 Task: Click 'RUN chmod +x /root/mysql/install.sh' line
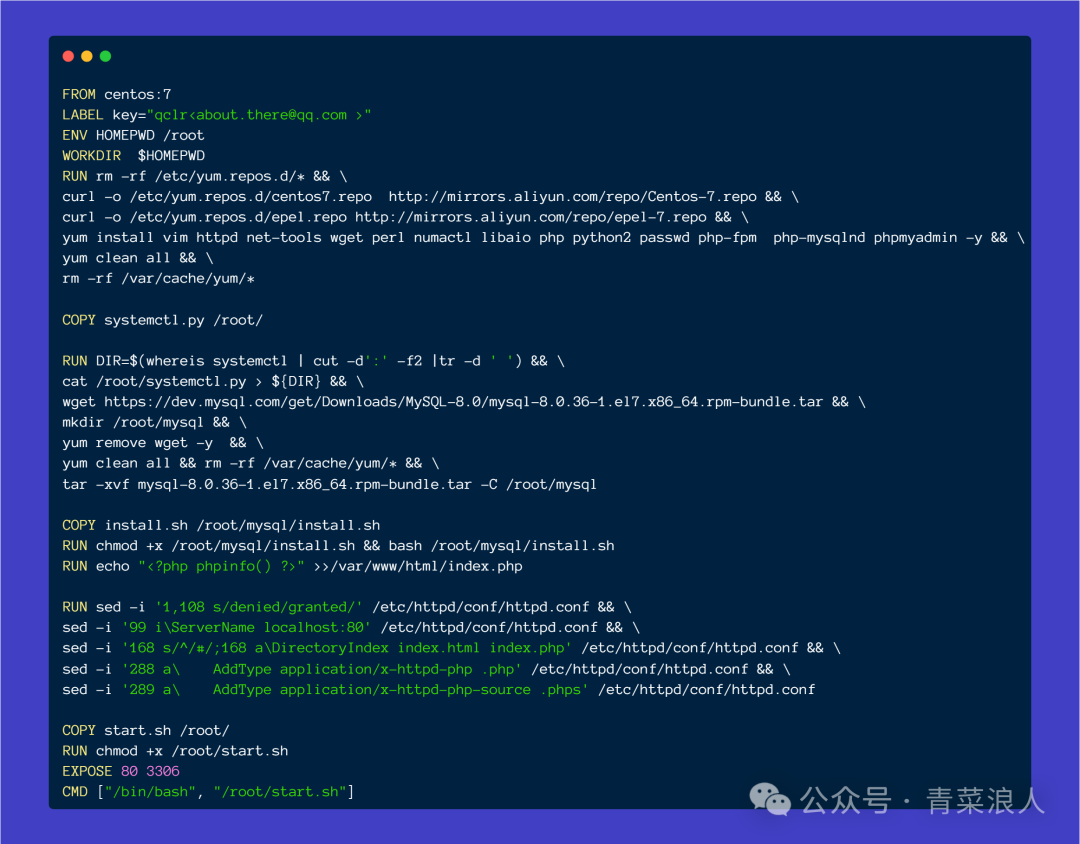[x=338, y=546]
